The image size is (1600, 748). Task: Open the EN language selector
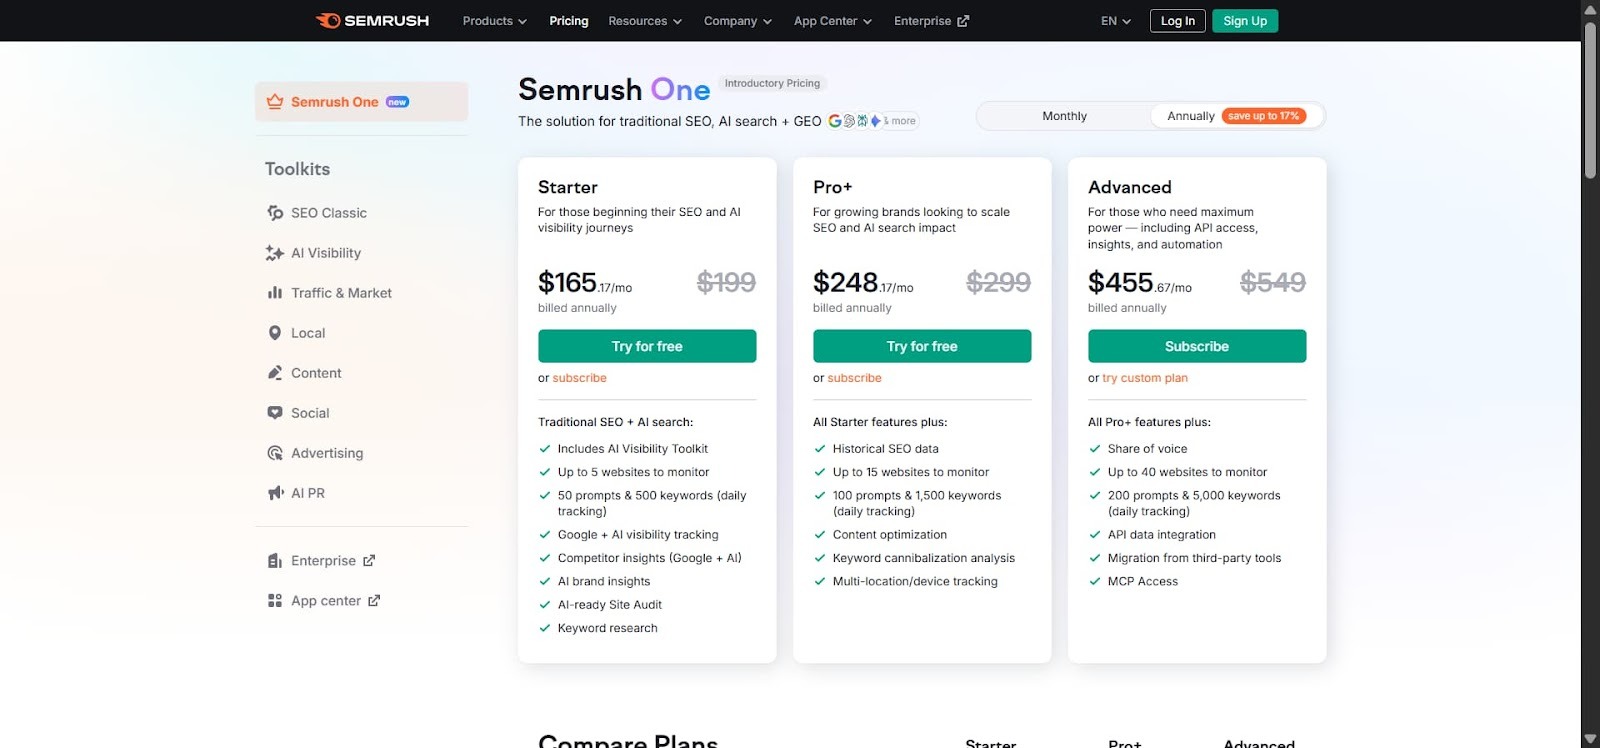click(1116, 21)
